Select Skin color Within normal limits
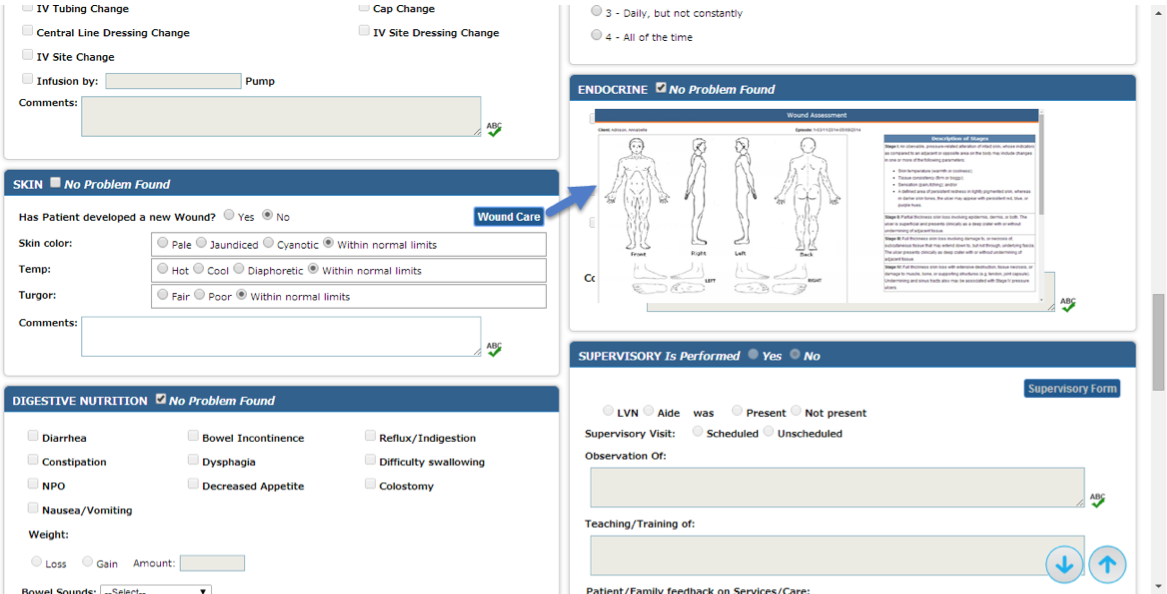Image resolution: width=1167 pixels, height=594 pixels. point(328,243)
